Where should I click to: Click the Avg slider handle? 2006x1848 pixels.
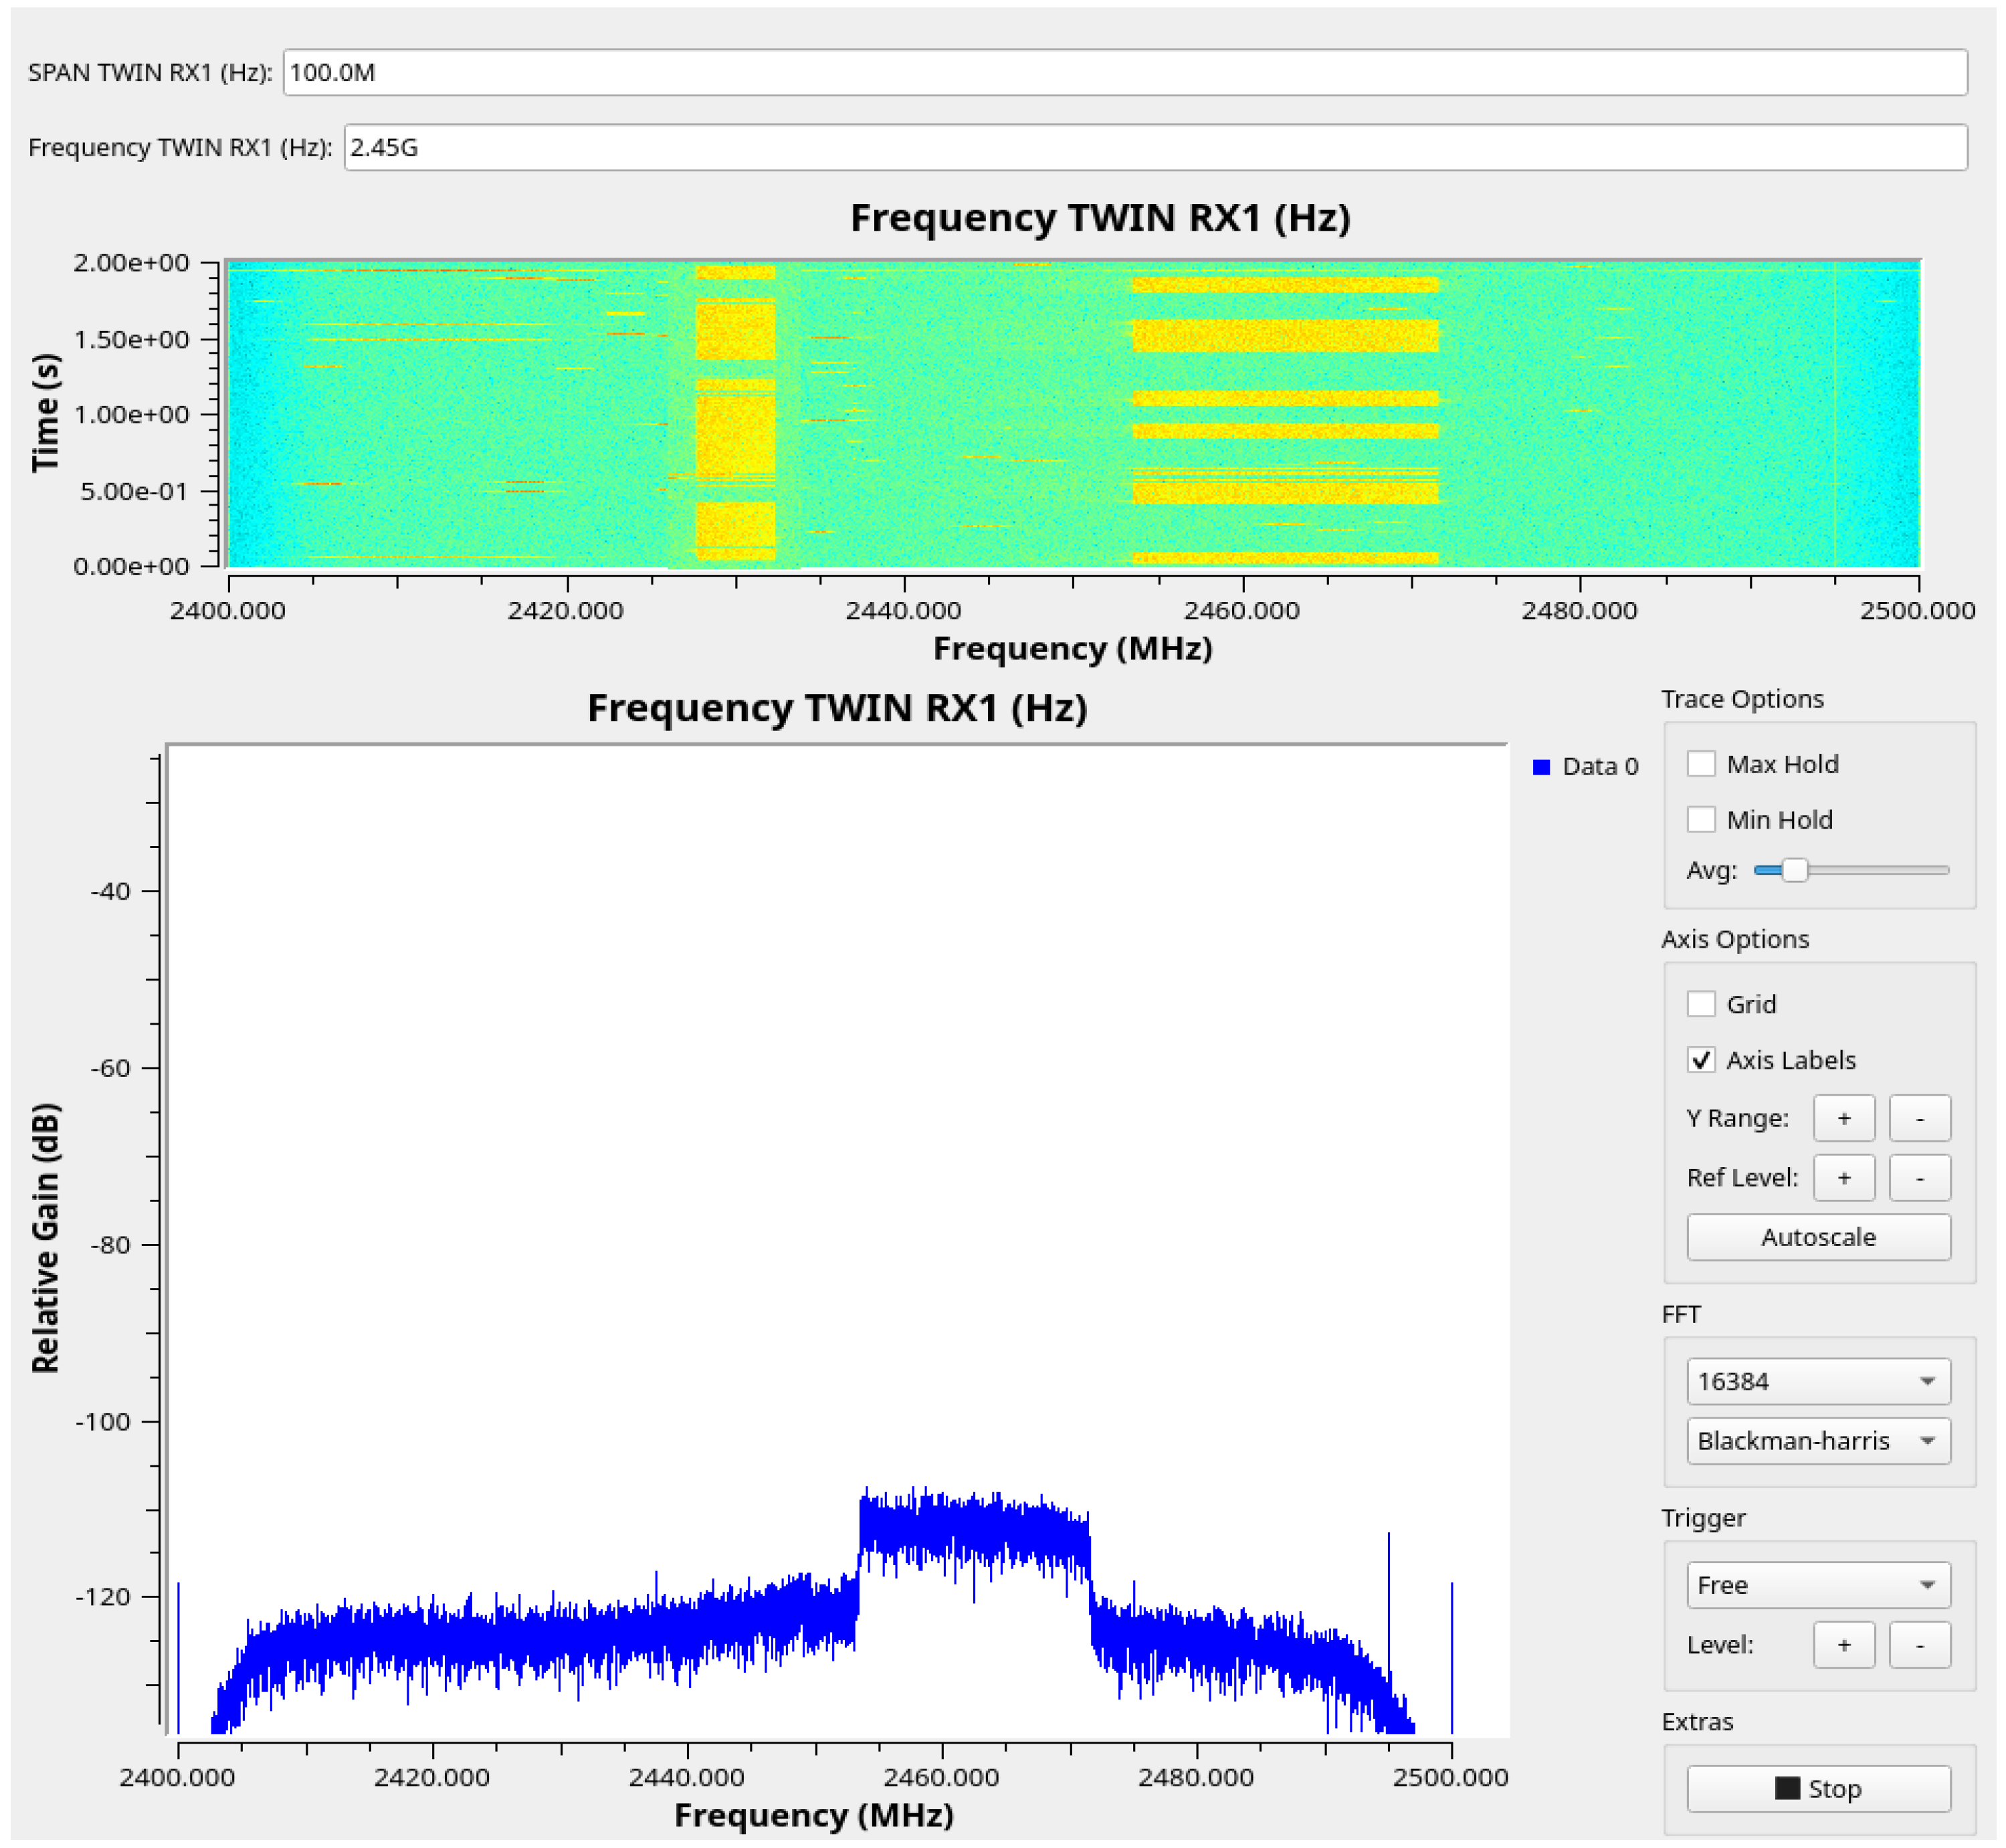[1794, 870]
